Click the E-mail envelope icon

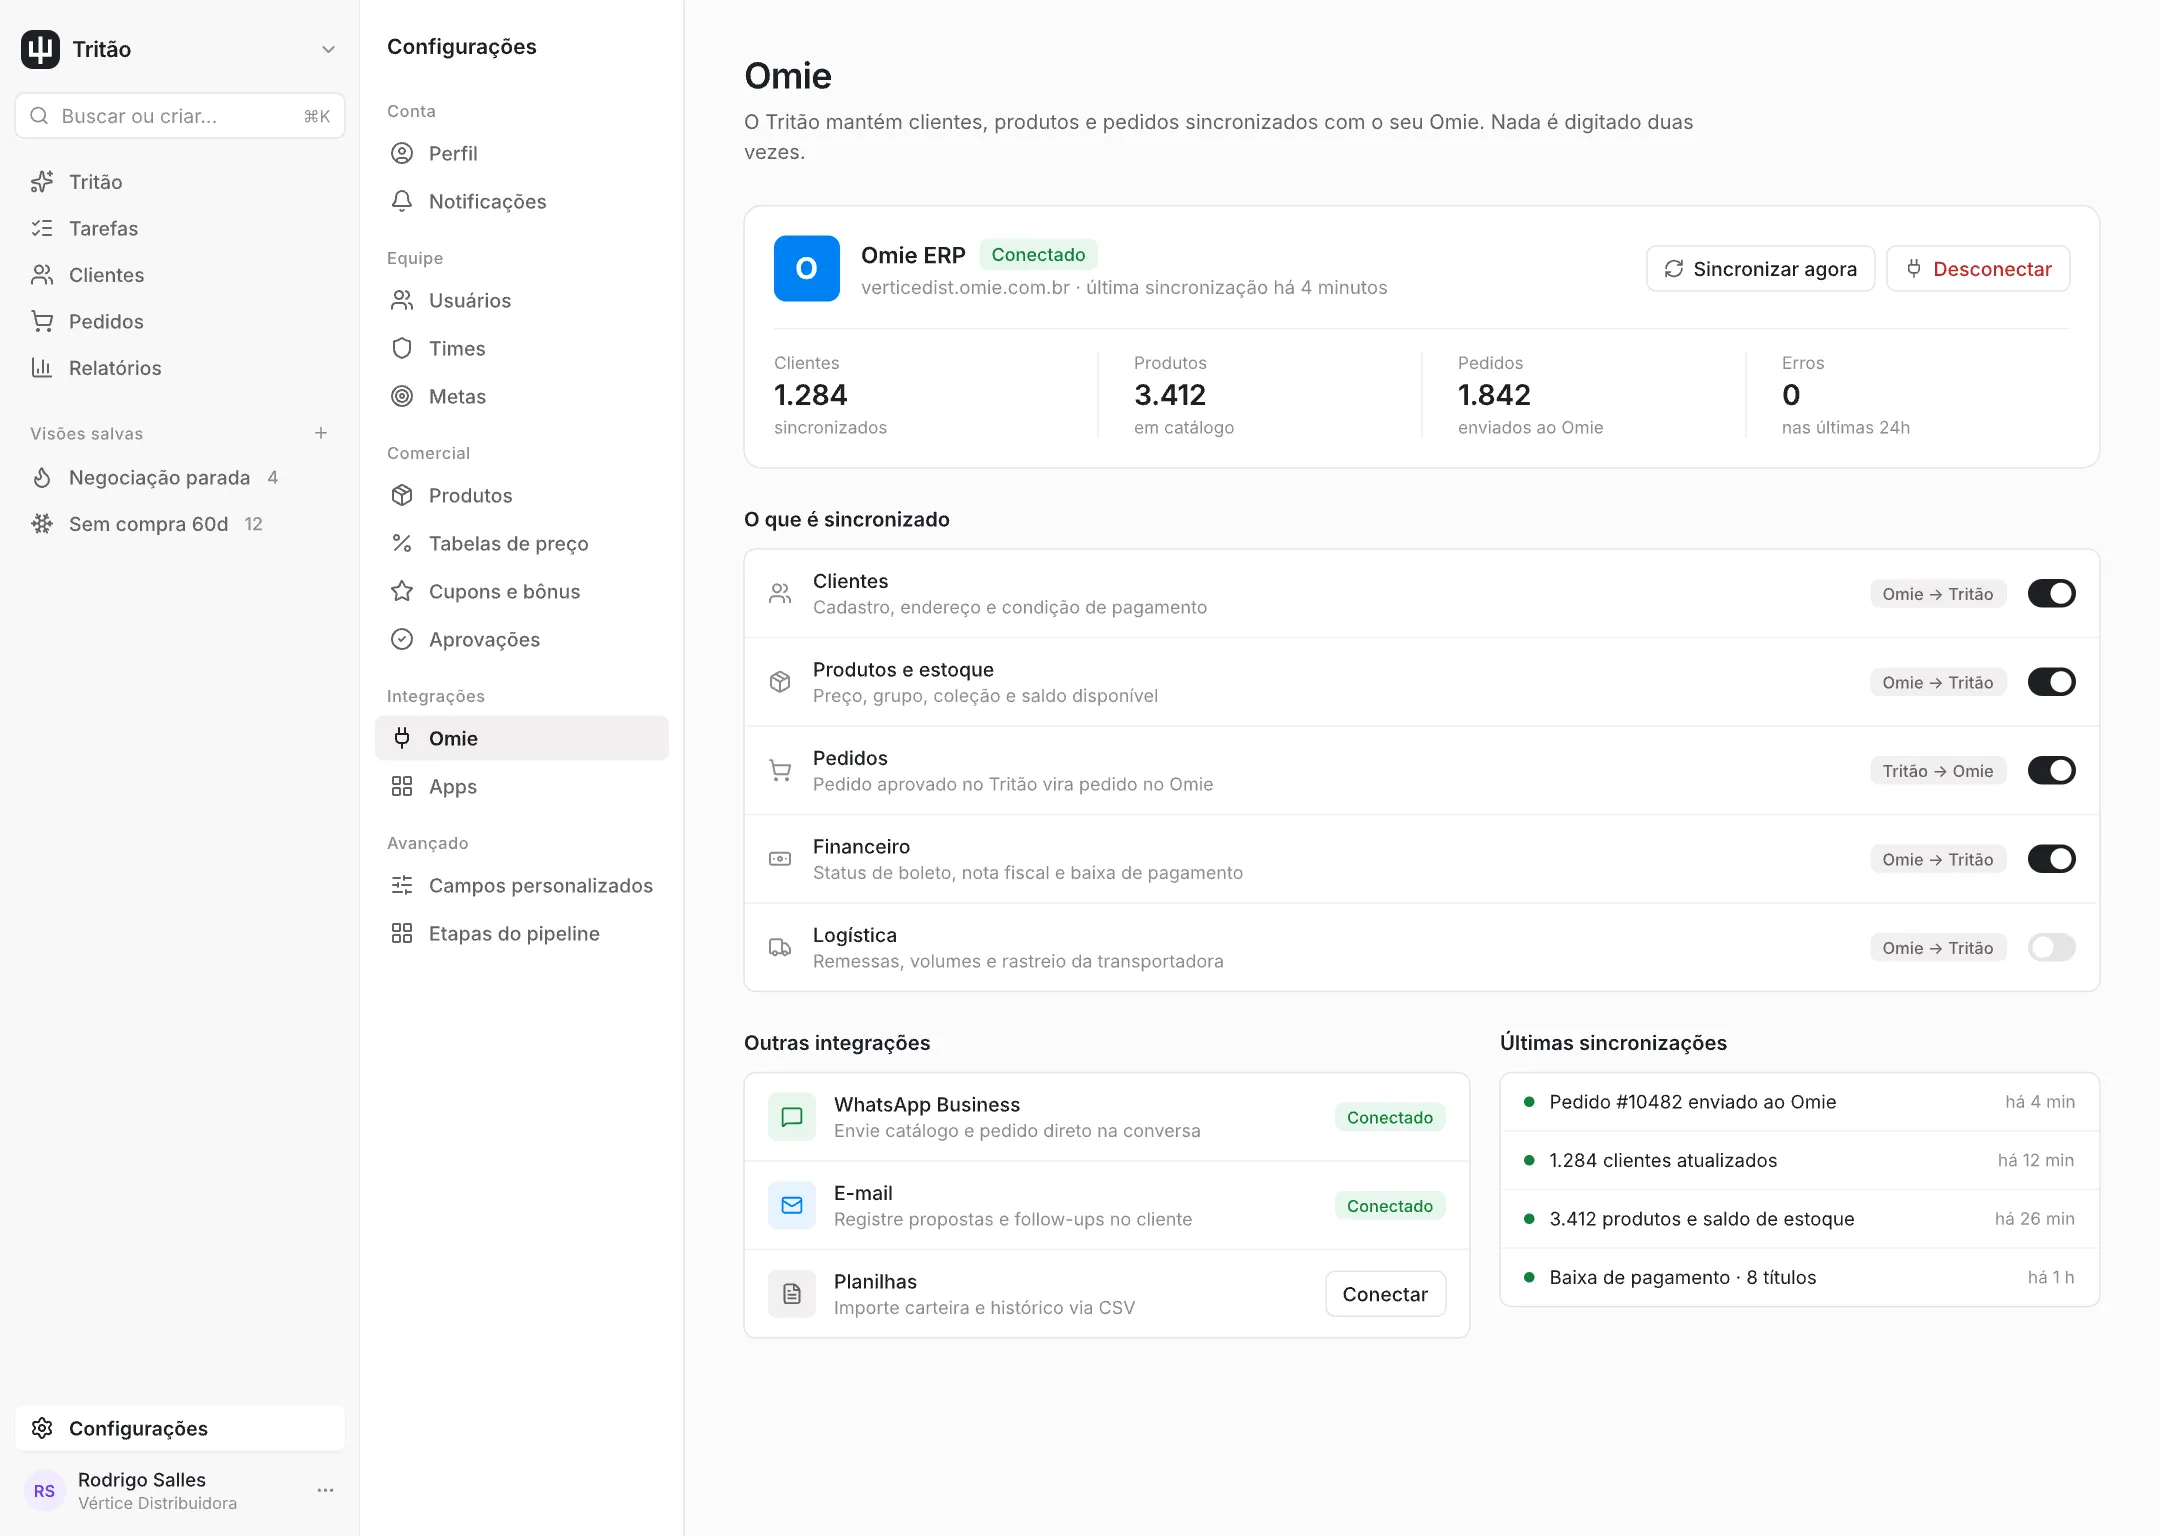pyautogui.click(x=792, y=1205)
